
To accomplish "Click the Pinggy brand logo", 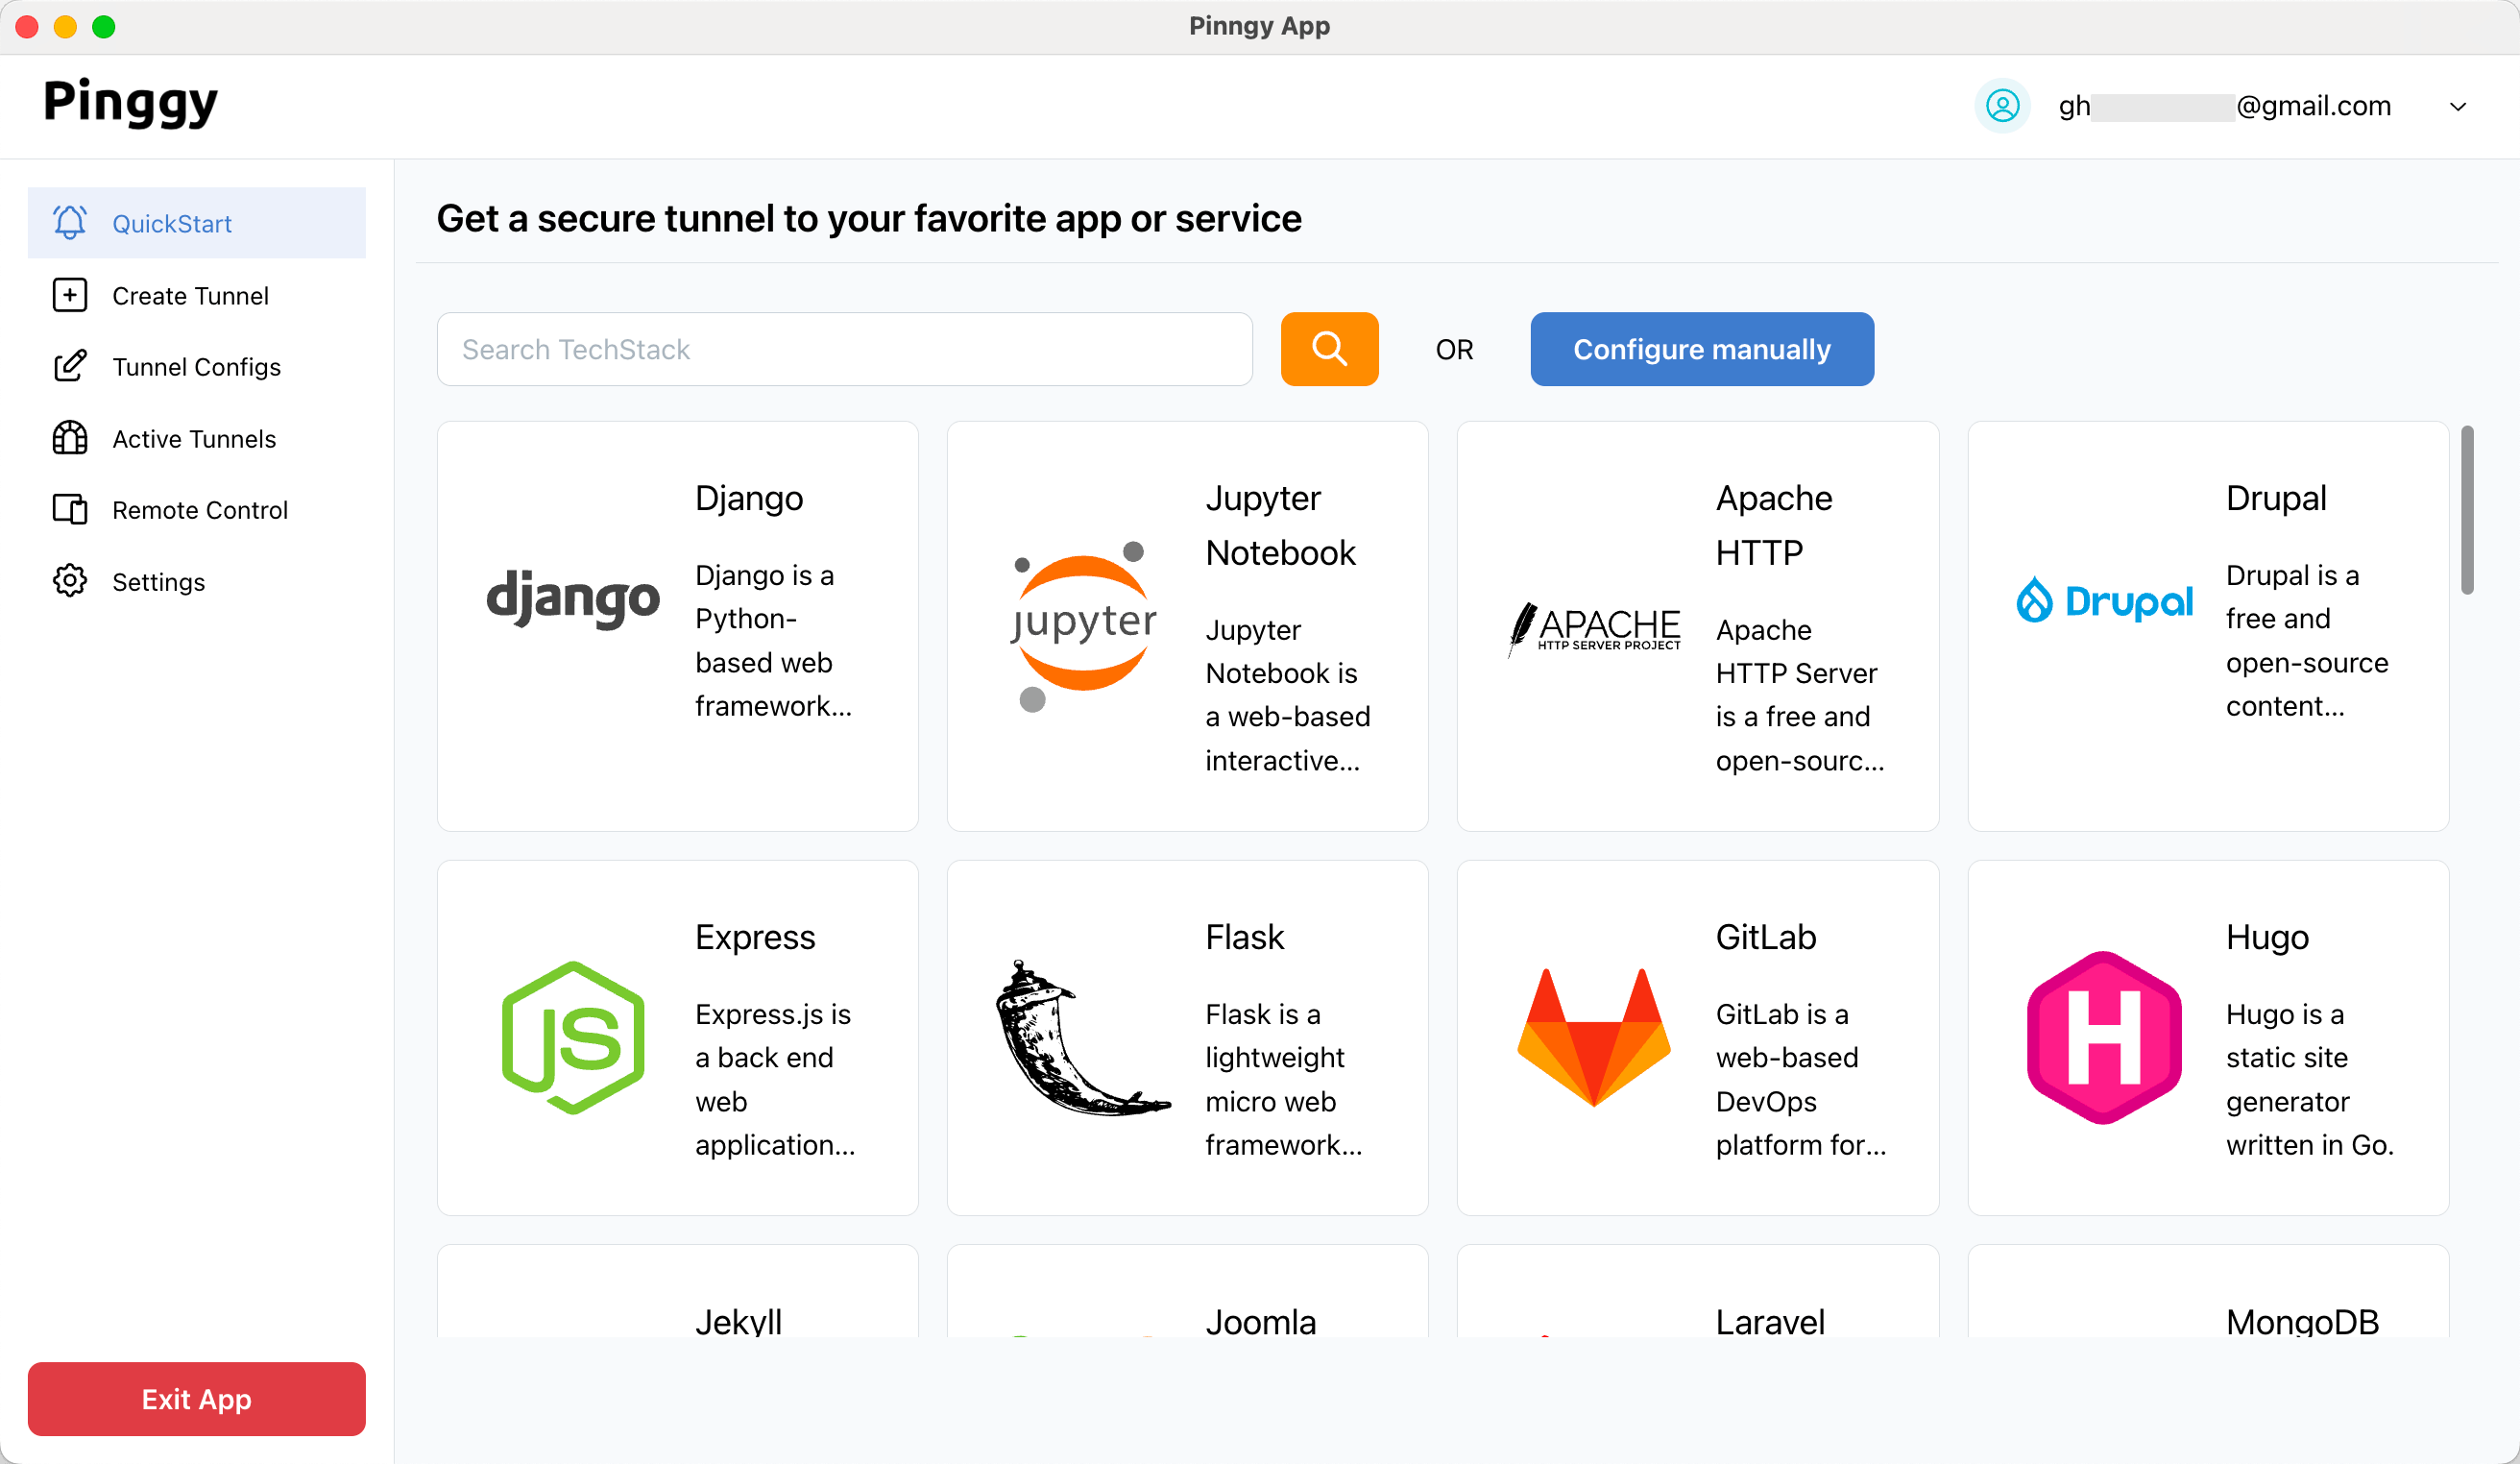I will pos(131,103).
